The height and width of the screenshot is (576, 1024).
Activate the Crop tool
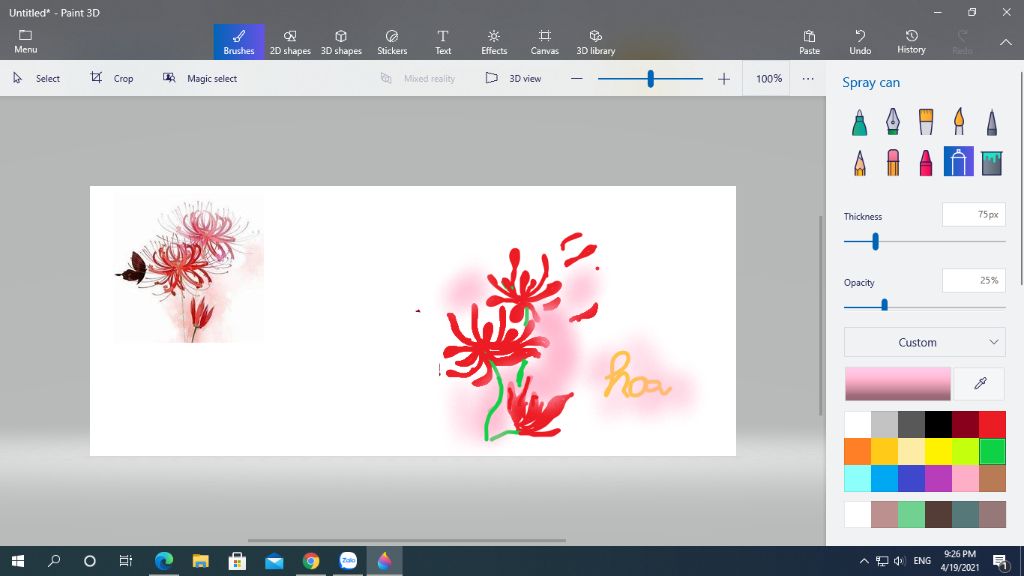[x=112, y=78]
